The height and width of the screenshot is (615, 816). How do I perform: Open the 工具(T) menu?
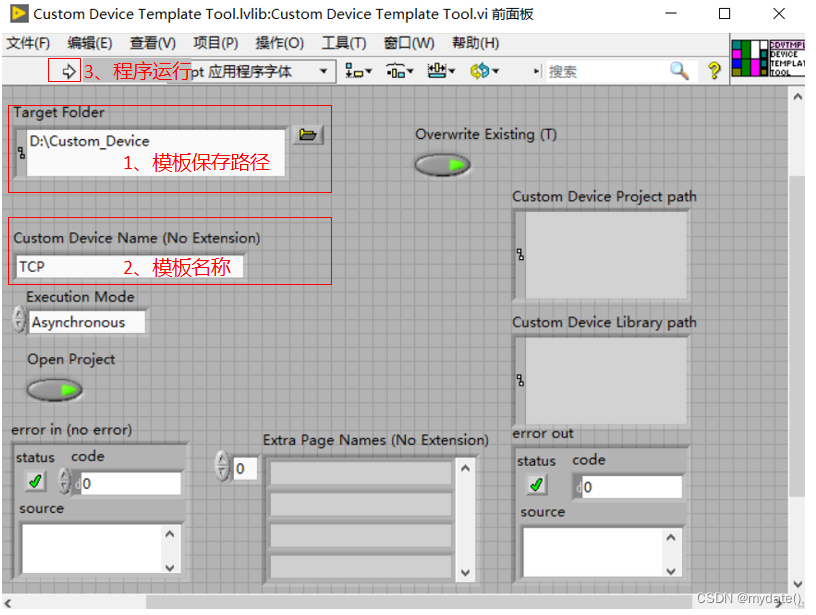point(343,43)
